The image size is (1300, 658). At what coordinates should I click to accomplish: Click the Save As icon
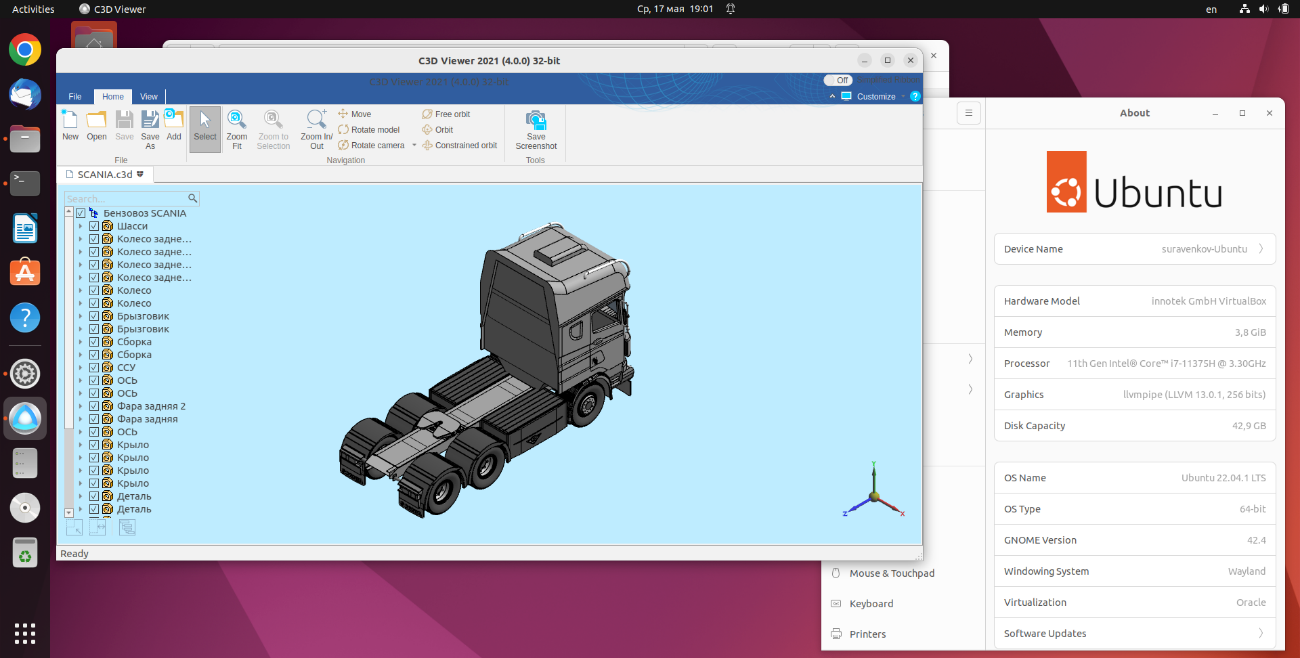(x=150, y=120)
